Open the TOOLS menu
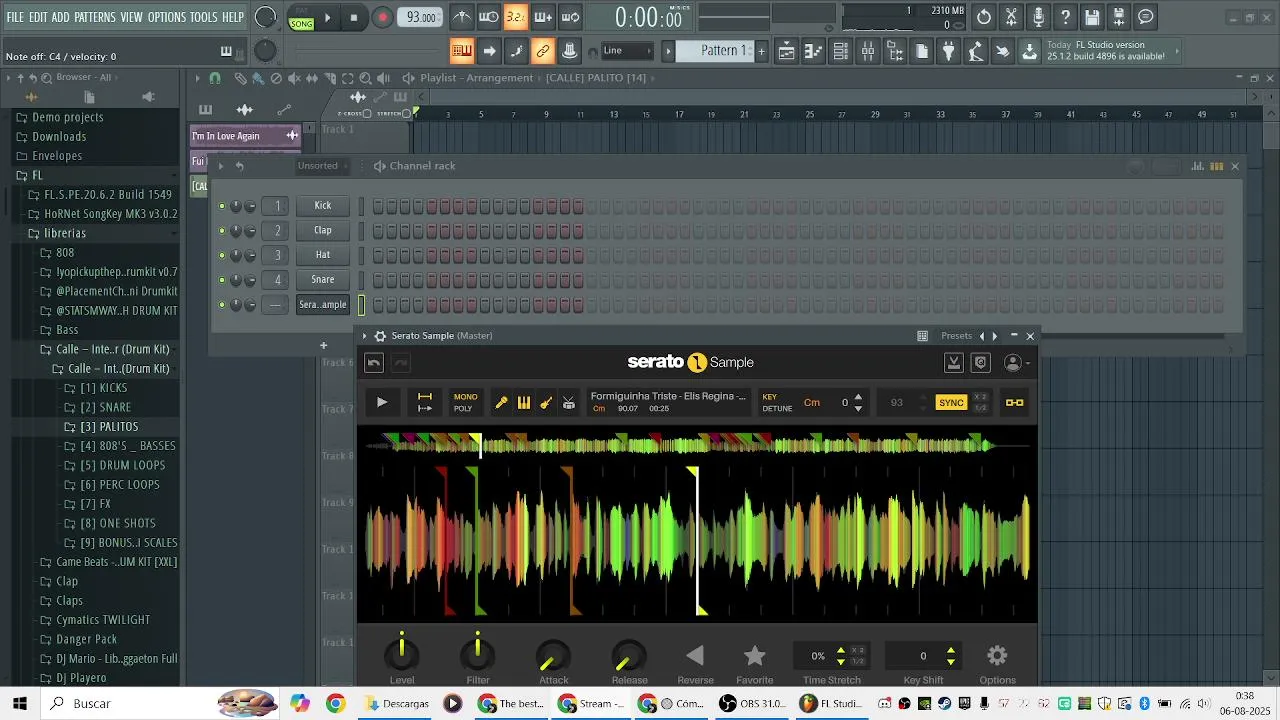The height and width of the screenshot is (720, 1280). 203,17
